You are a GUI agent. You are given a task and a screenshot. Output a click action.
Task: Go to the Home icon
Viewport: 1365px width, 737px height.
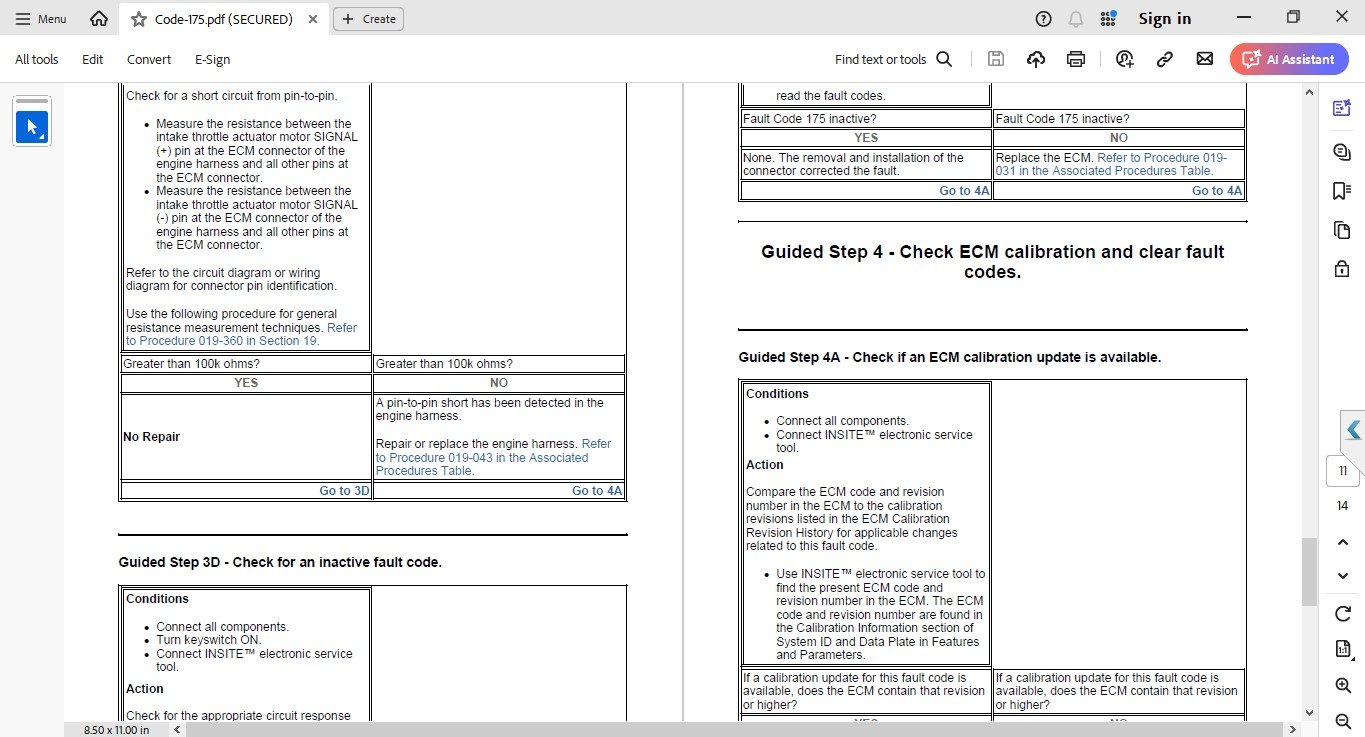(98, 18)
